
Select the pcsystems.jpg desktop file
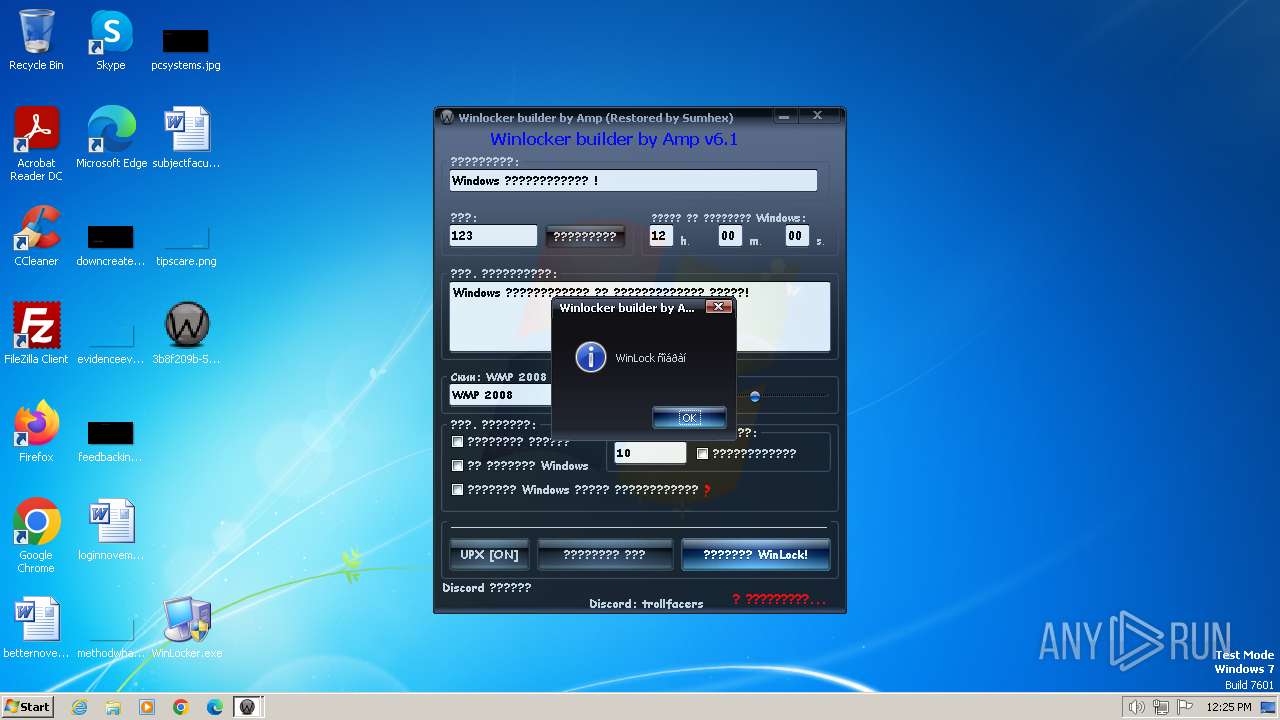point(186,48)
